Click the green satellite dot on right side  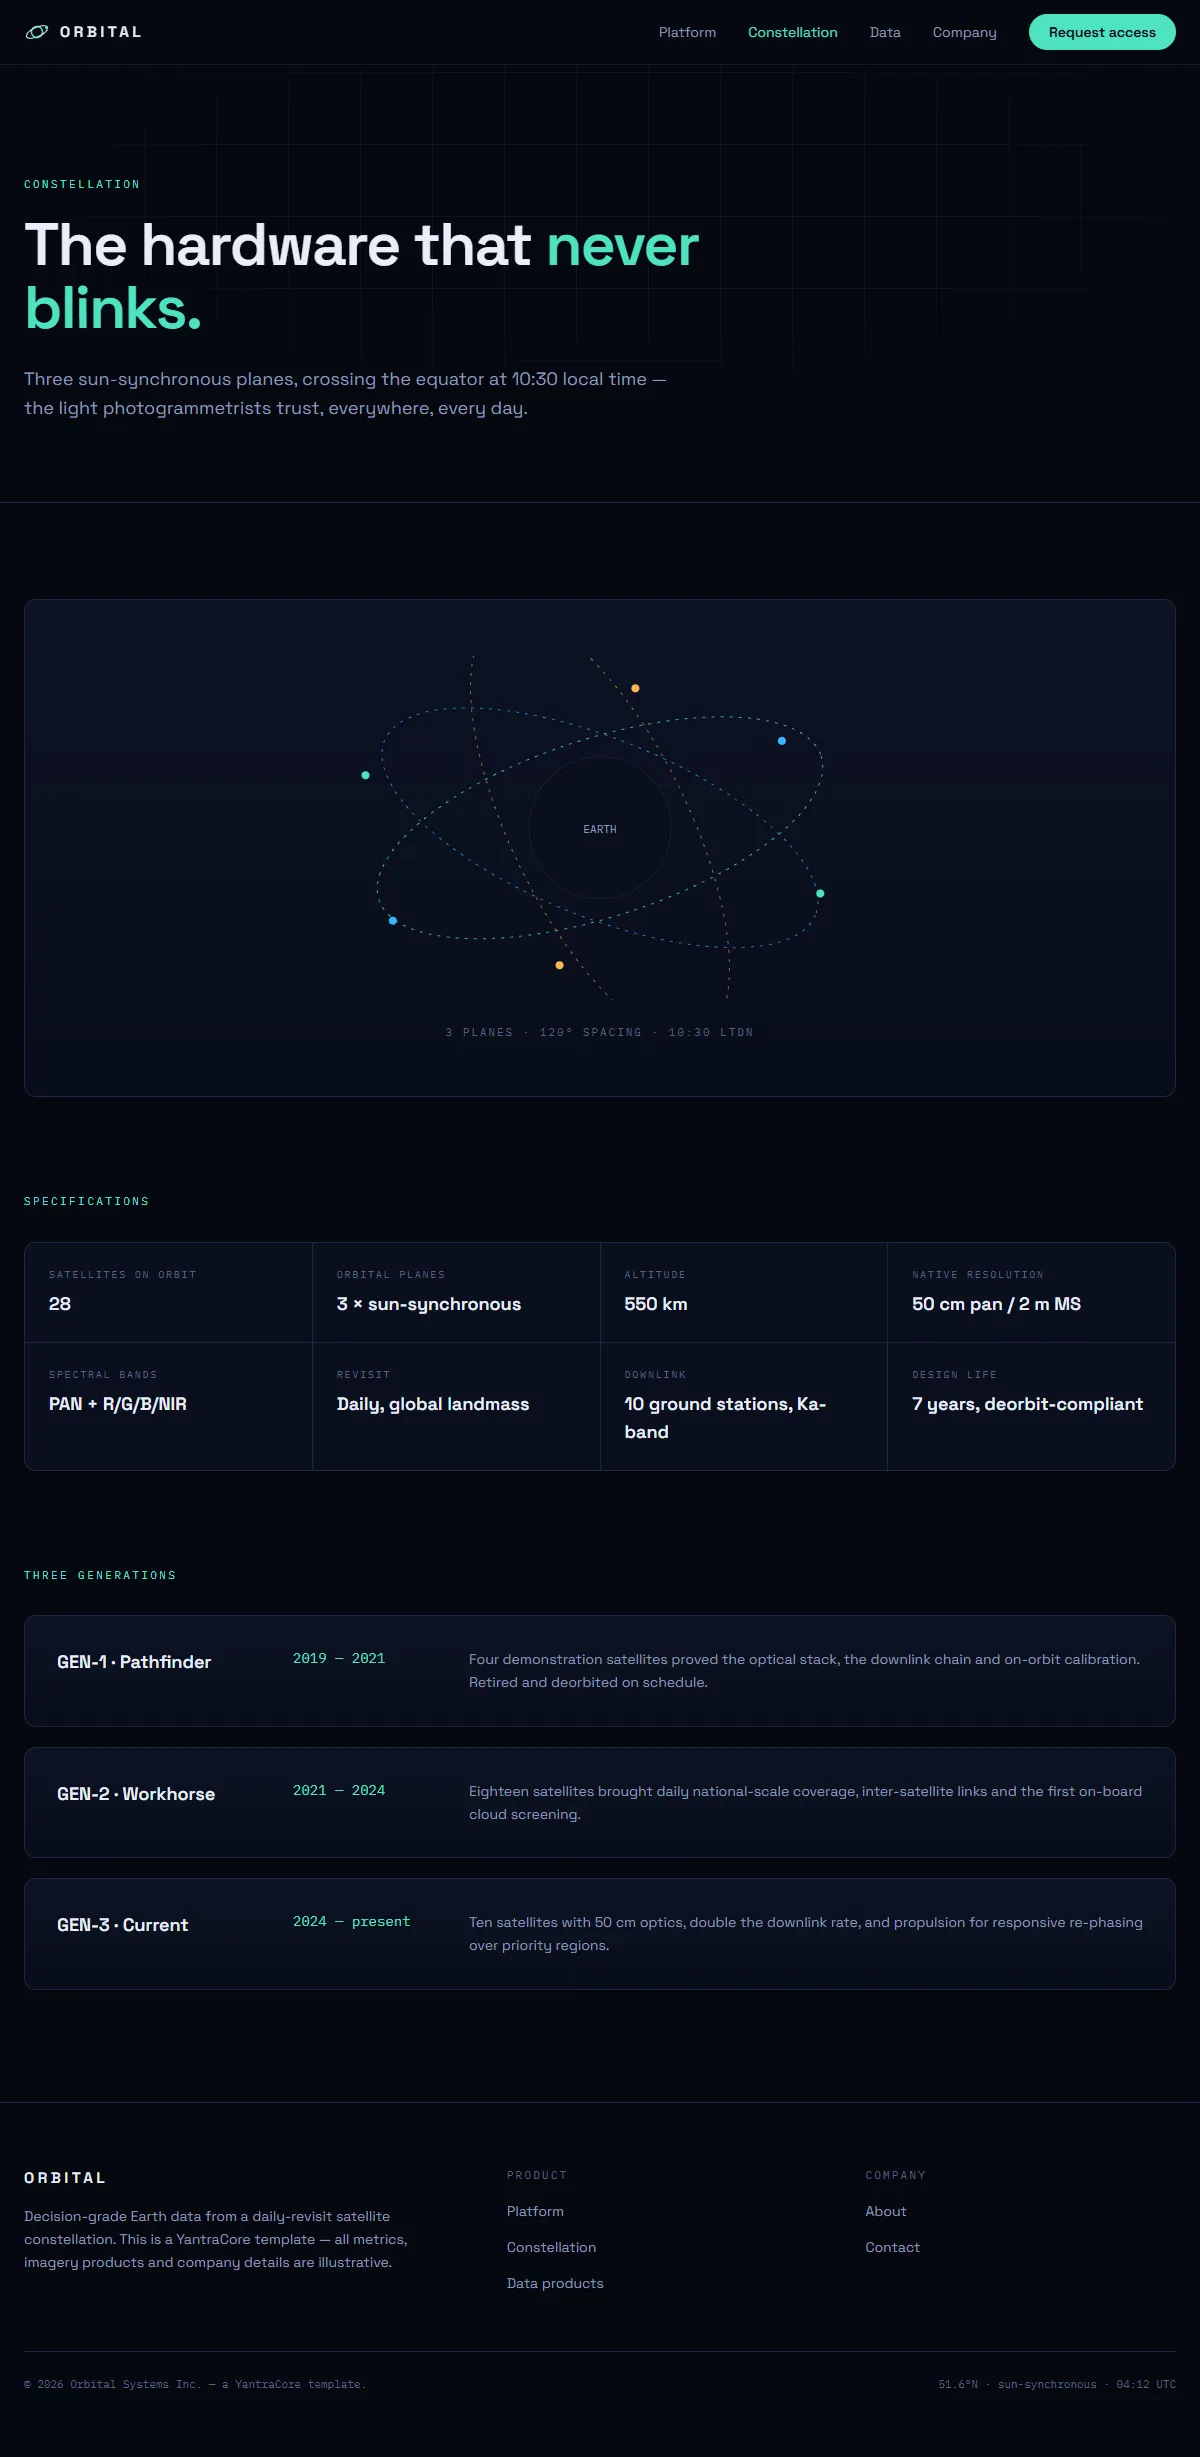tap(820, 893)
